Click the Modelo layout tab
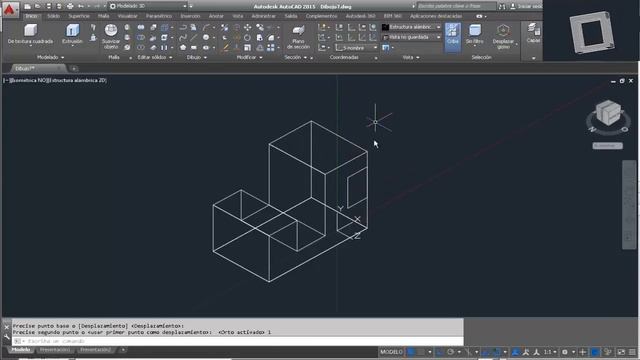The image size is (640, 360). tap(20, 350)
